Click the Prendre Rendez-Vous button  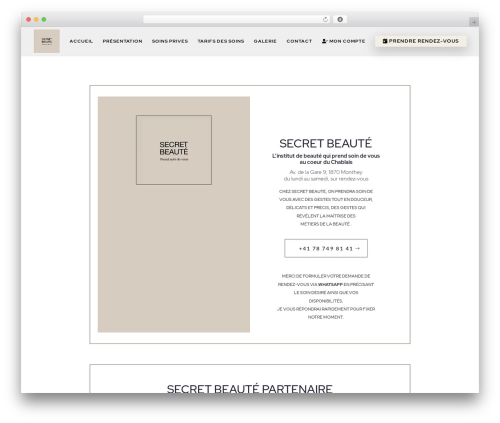click(x=421, y=41)
